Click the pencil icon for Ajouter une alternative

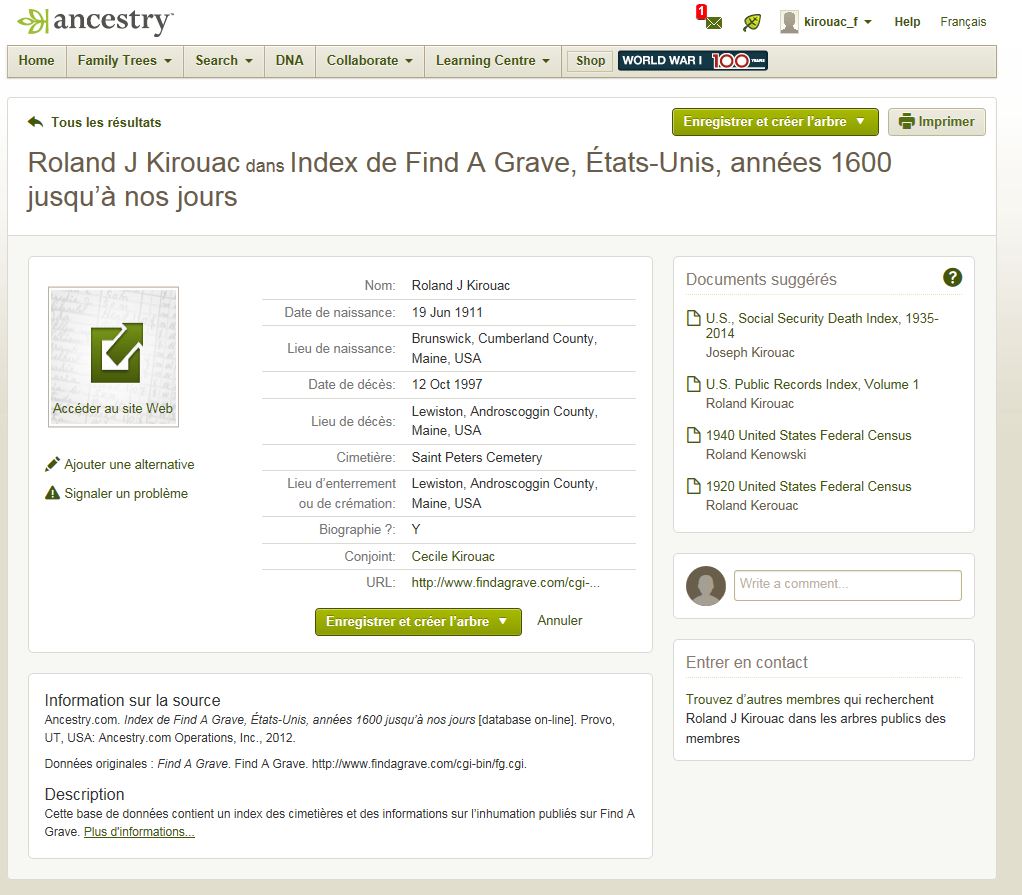pyautogui.click(x=52, y=464)
